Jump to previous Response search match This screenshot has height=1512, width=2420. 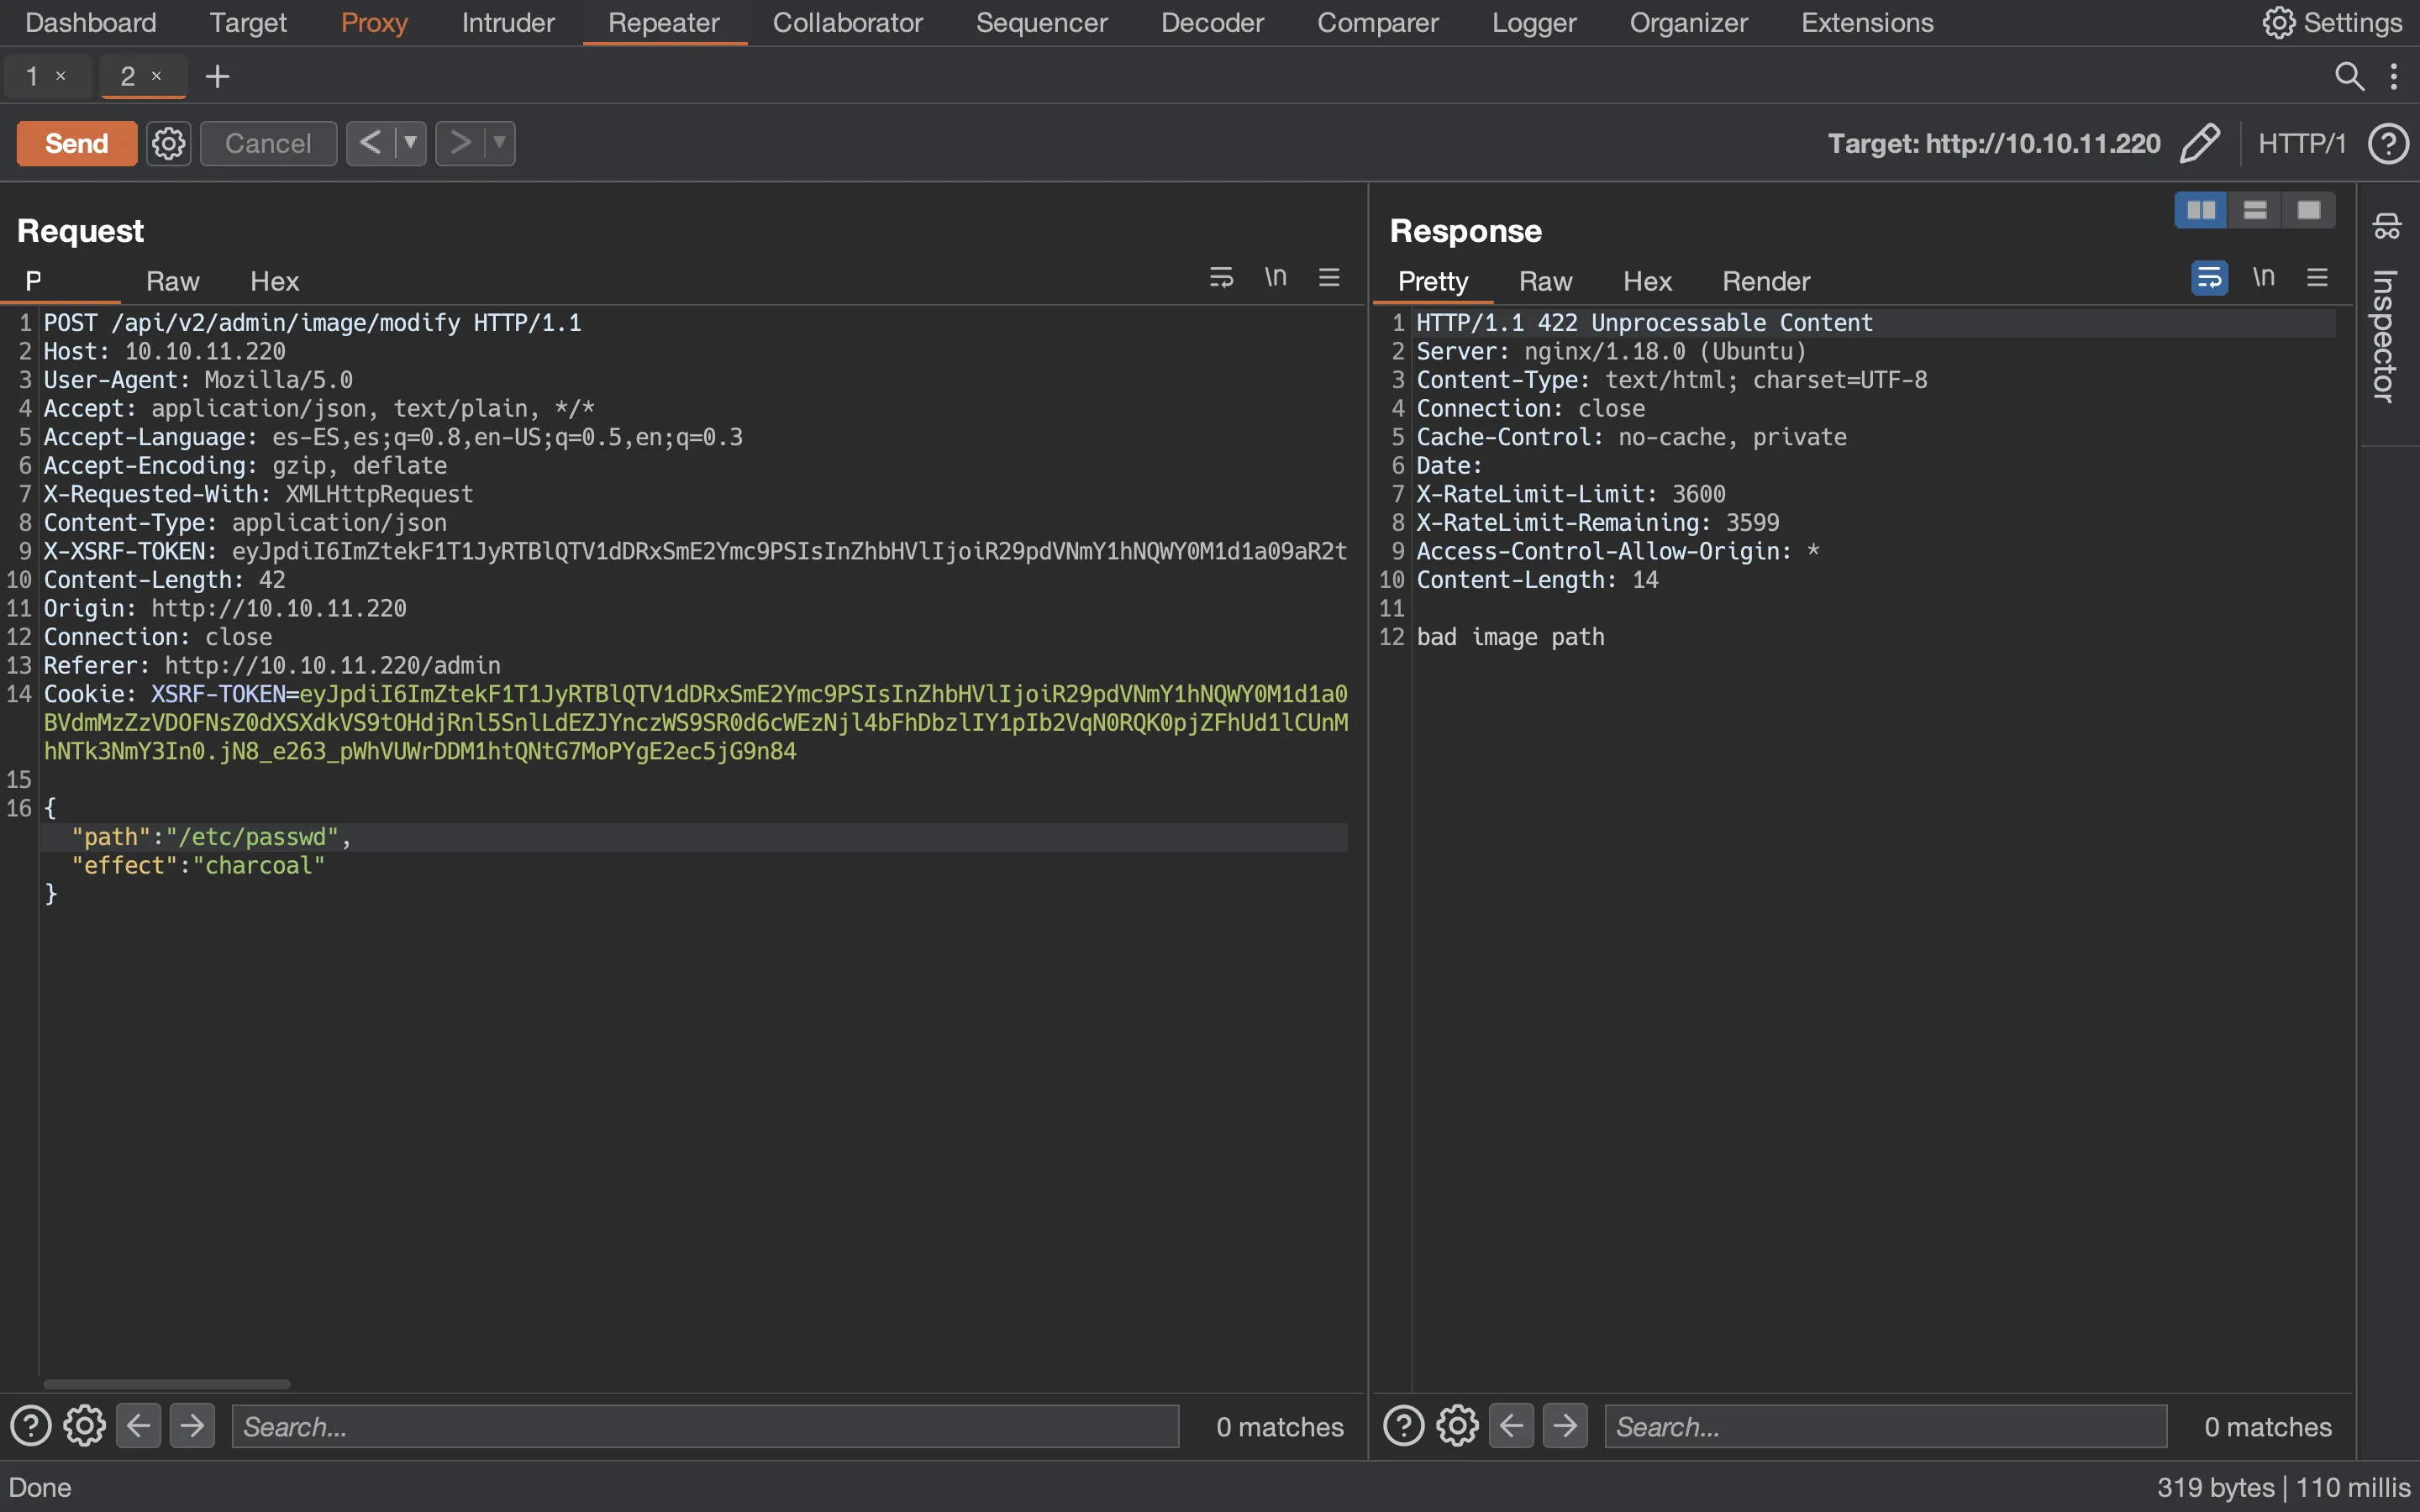1512,1426
